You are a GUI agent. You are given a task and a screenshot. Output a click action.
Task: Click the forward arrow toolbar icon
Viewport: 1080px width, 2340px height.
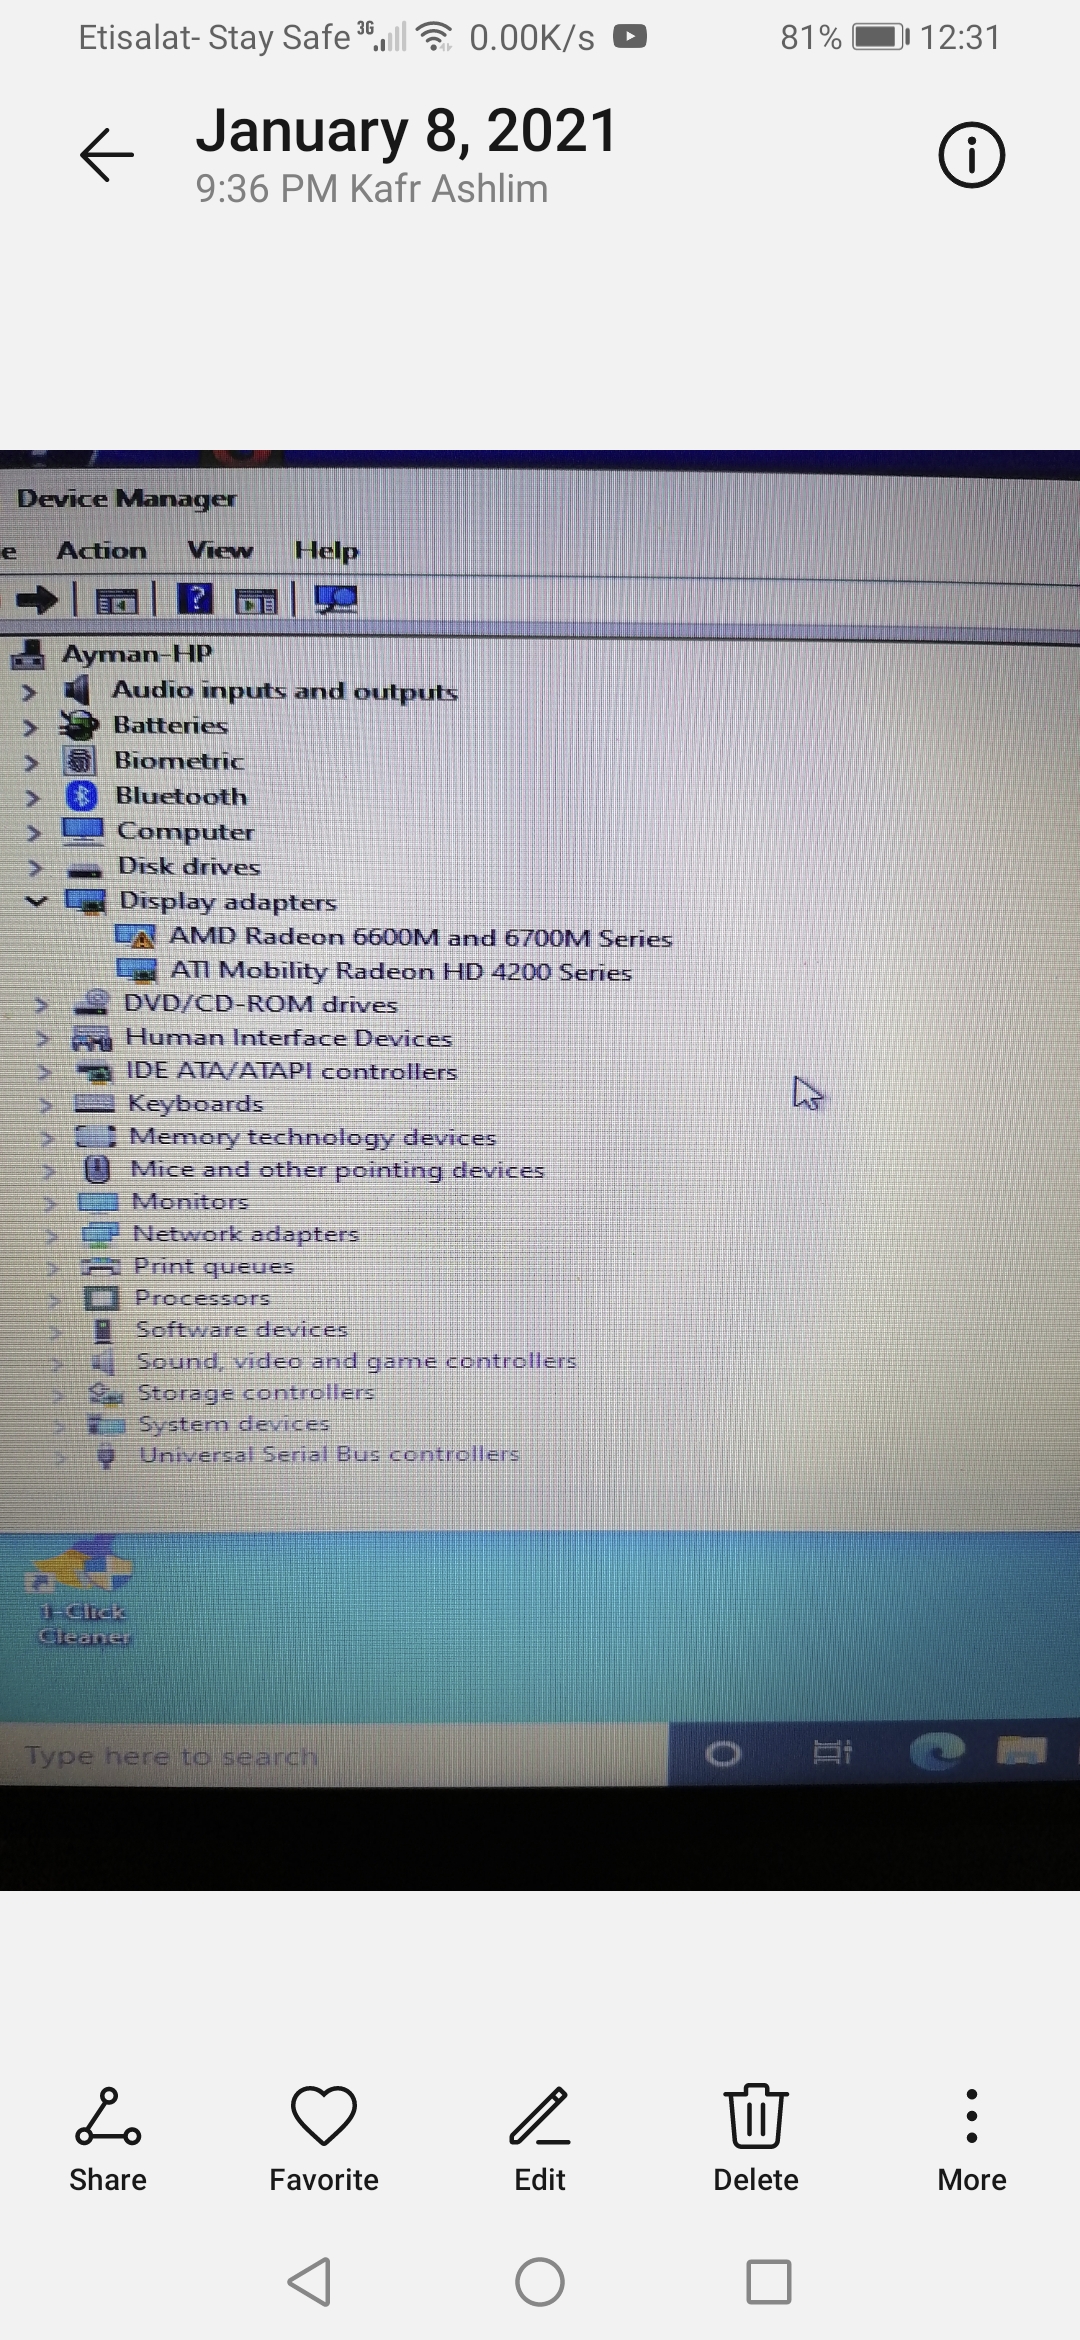point(38,600)
